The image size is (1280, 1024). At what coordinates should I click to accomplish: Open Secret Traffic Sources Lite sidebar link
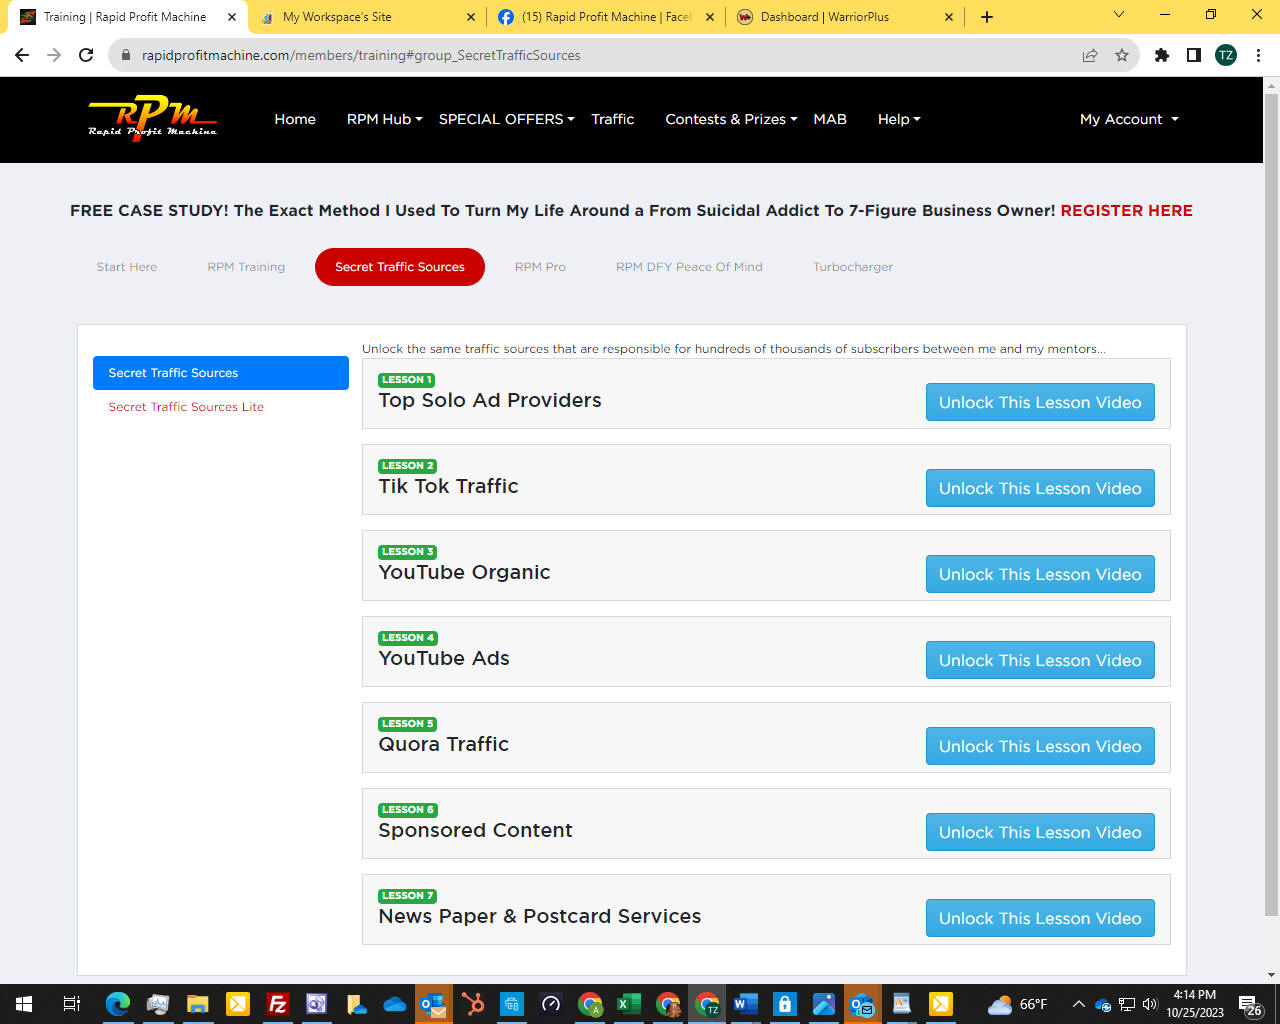coord(186,407)
